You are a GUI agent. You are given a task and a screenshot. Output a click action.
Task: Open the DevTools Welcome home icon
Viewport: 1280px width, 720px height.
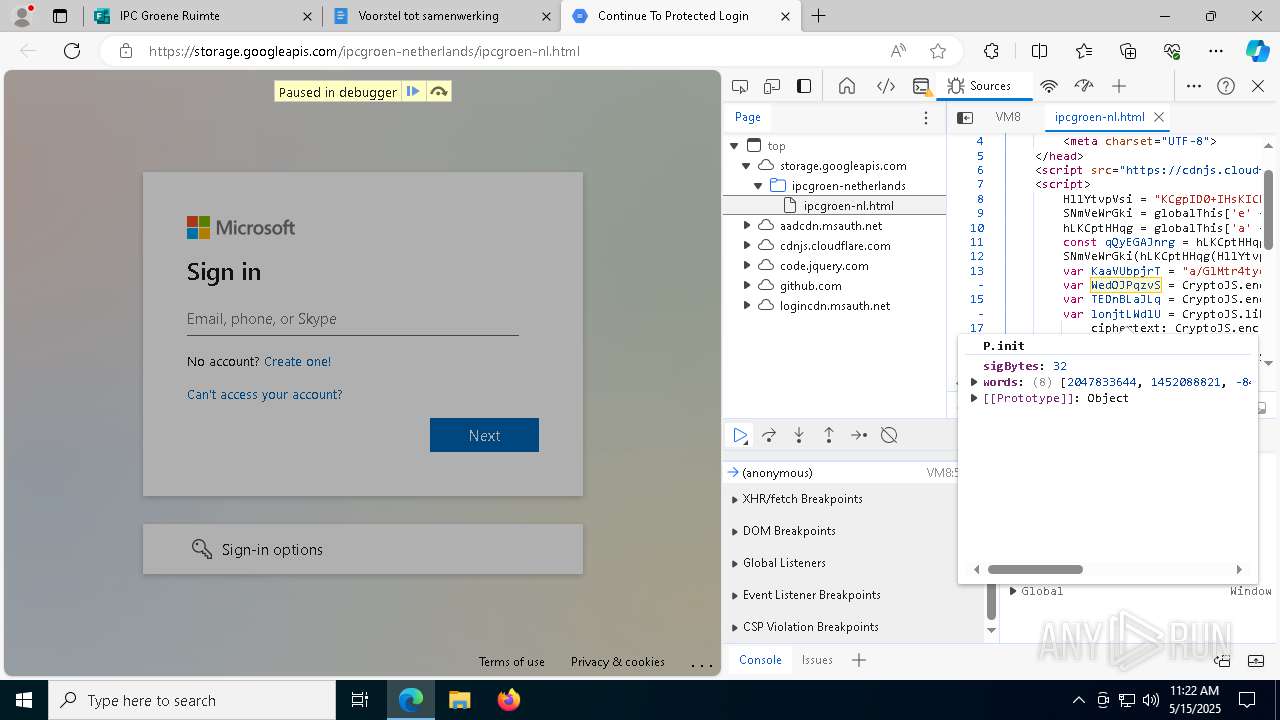847,86
